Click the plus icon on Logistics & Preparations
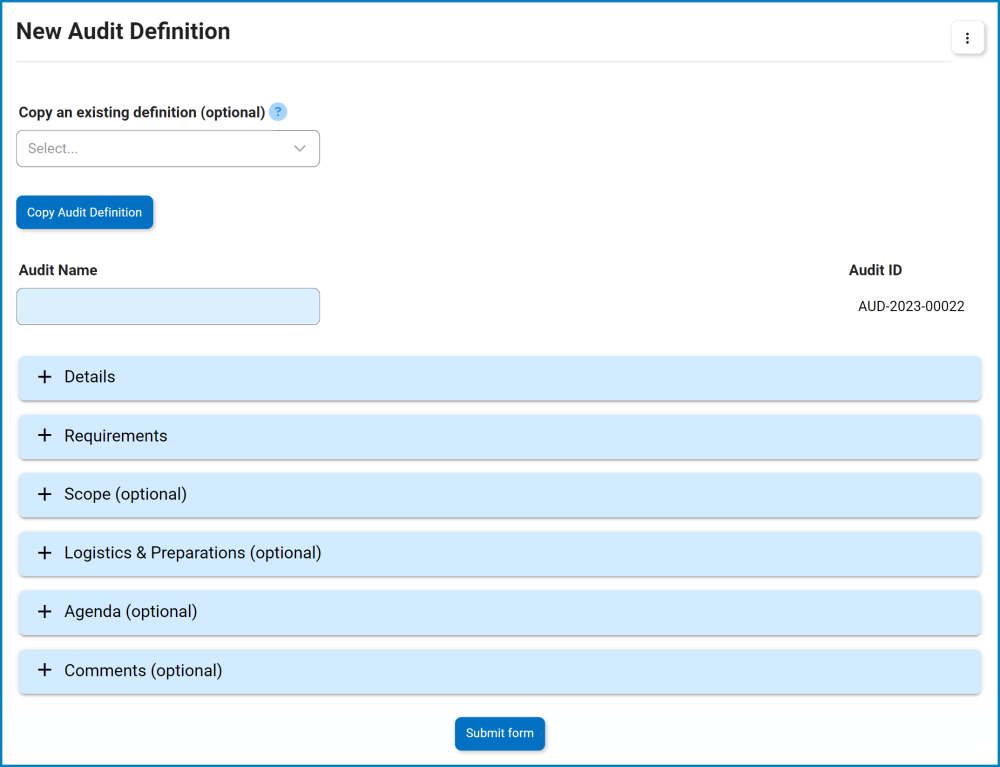The image size is (1000, 767). coord(44,553)
